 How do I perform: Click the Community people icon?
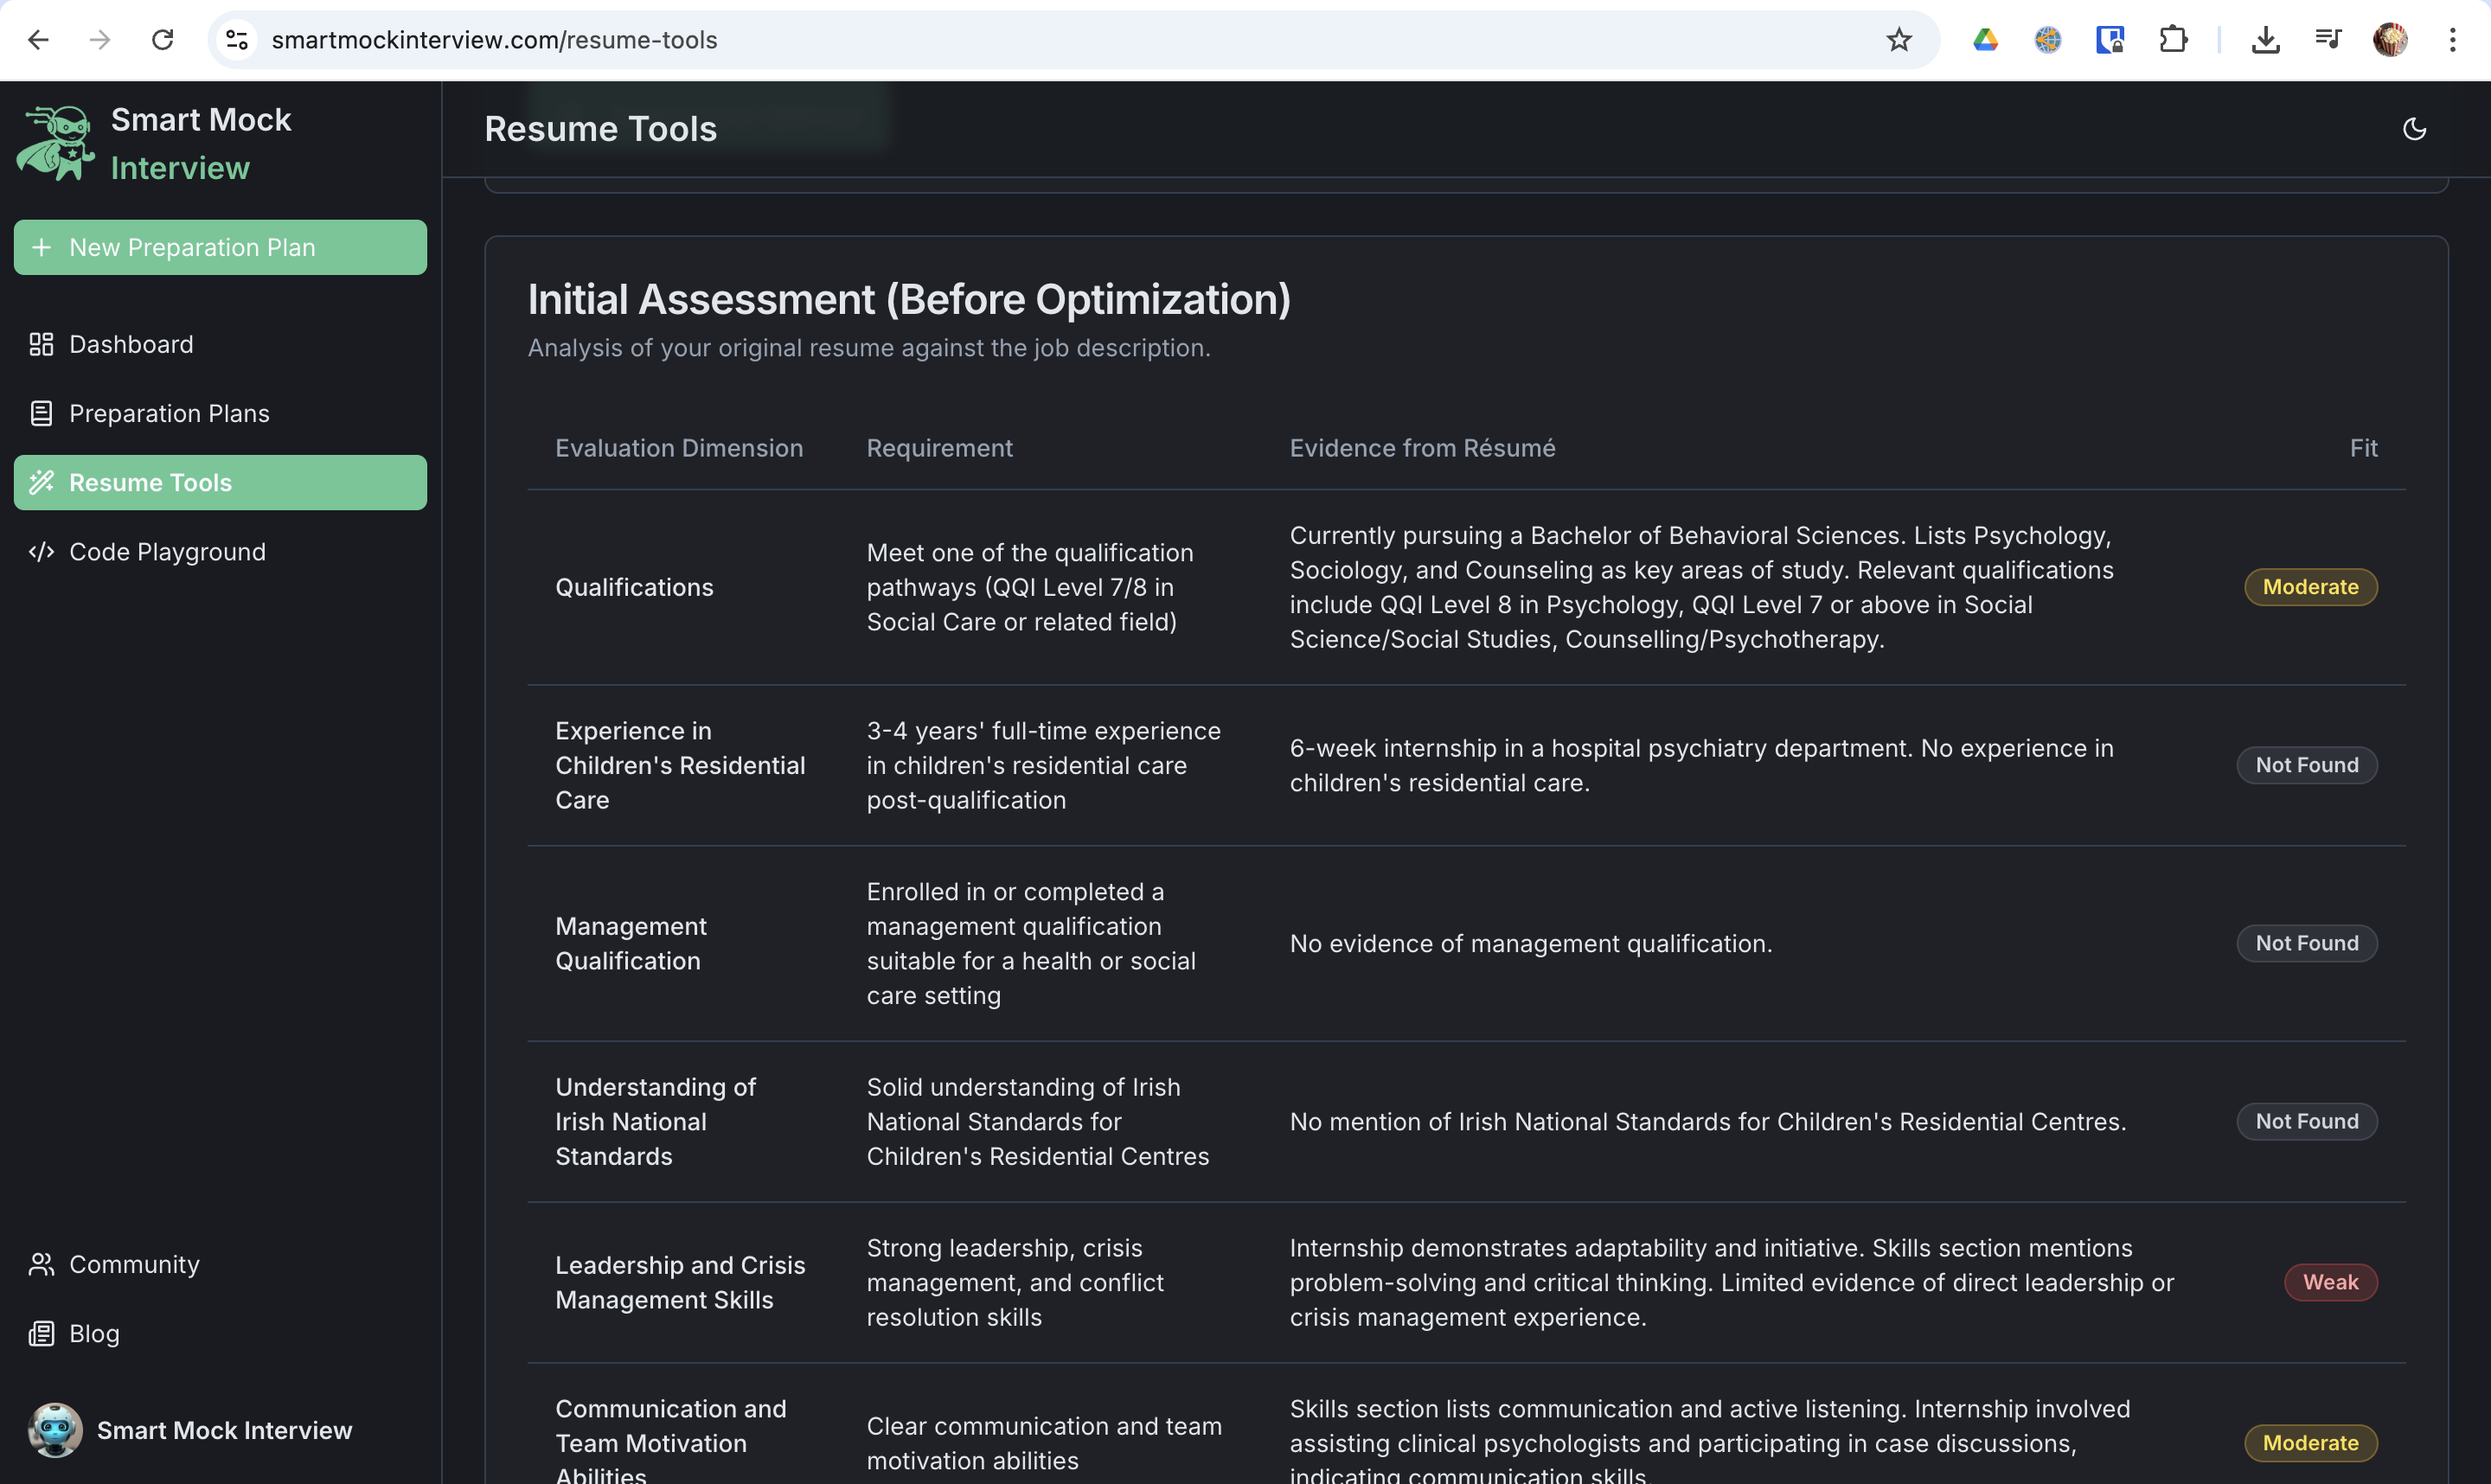click(41, 1264)
